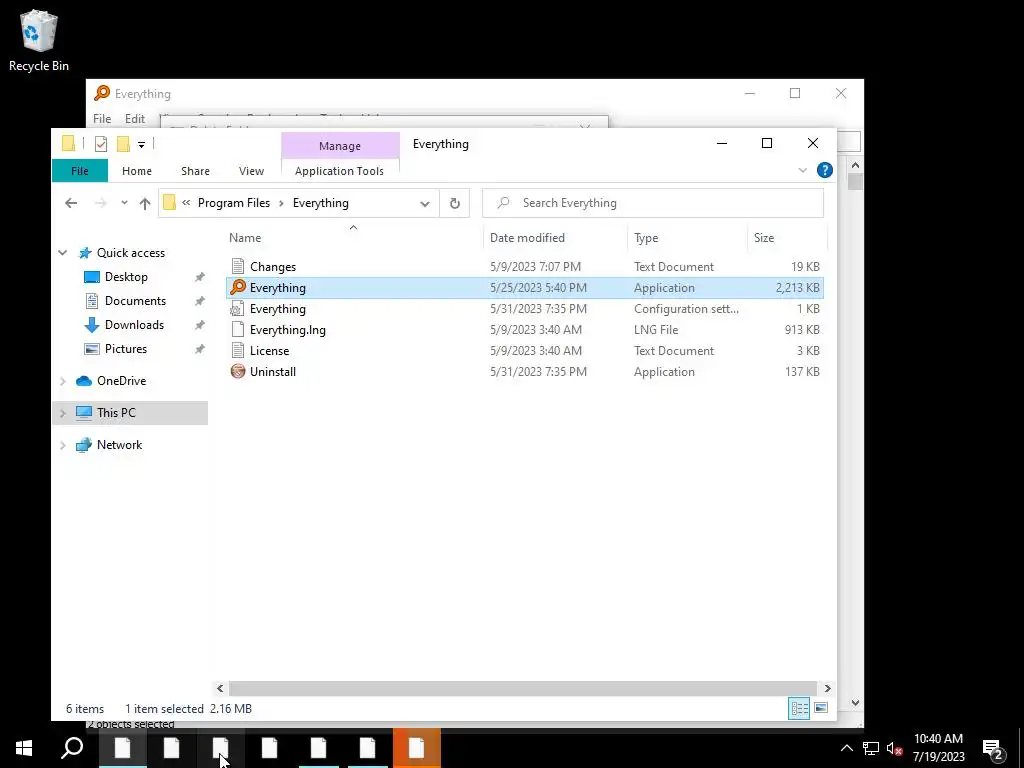The height and width of the screenshot is (768, 1024).
Task: Click the Everything.lng file icon
Action: pos(238,330)
